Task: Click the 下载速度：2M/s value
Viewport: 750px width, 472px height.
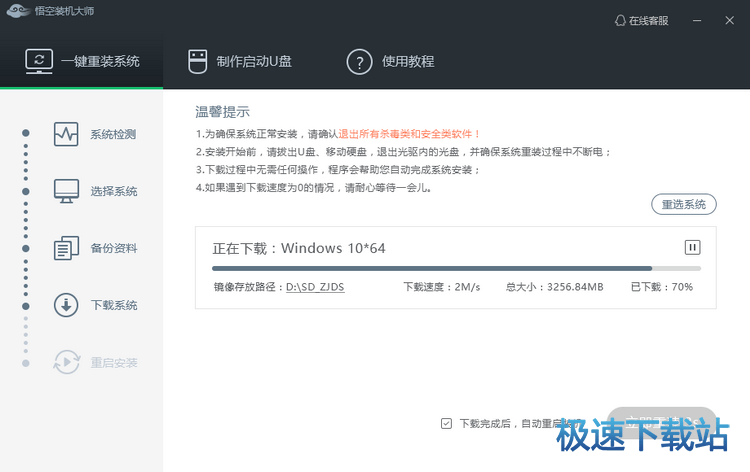Action: click(441, 287)
